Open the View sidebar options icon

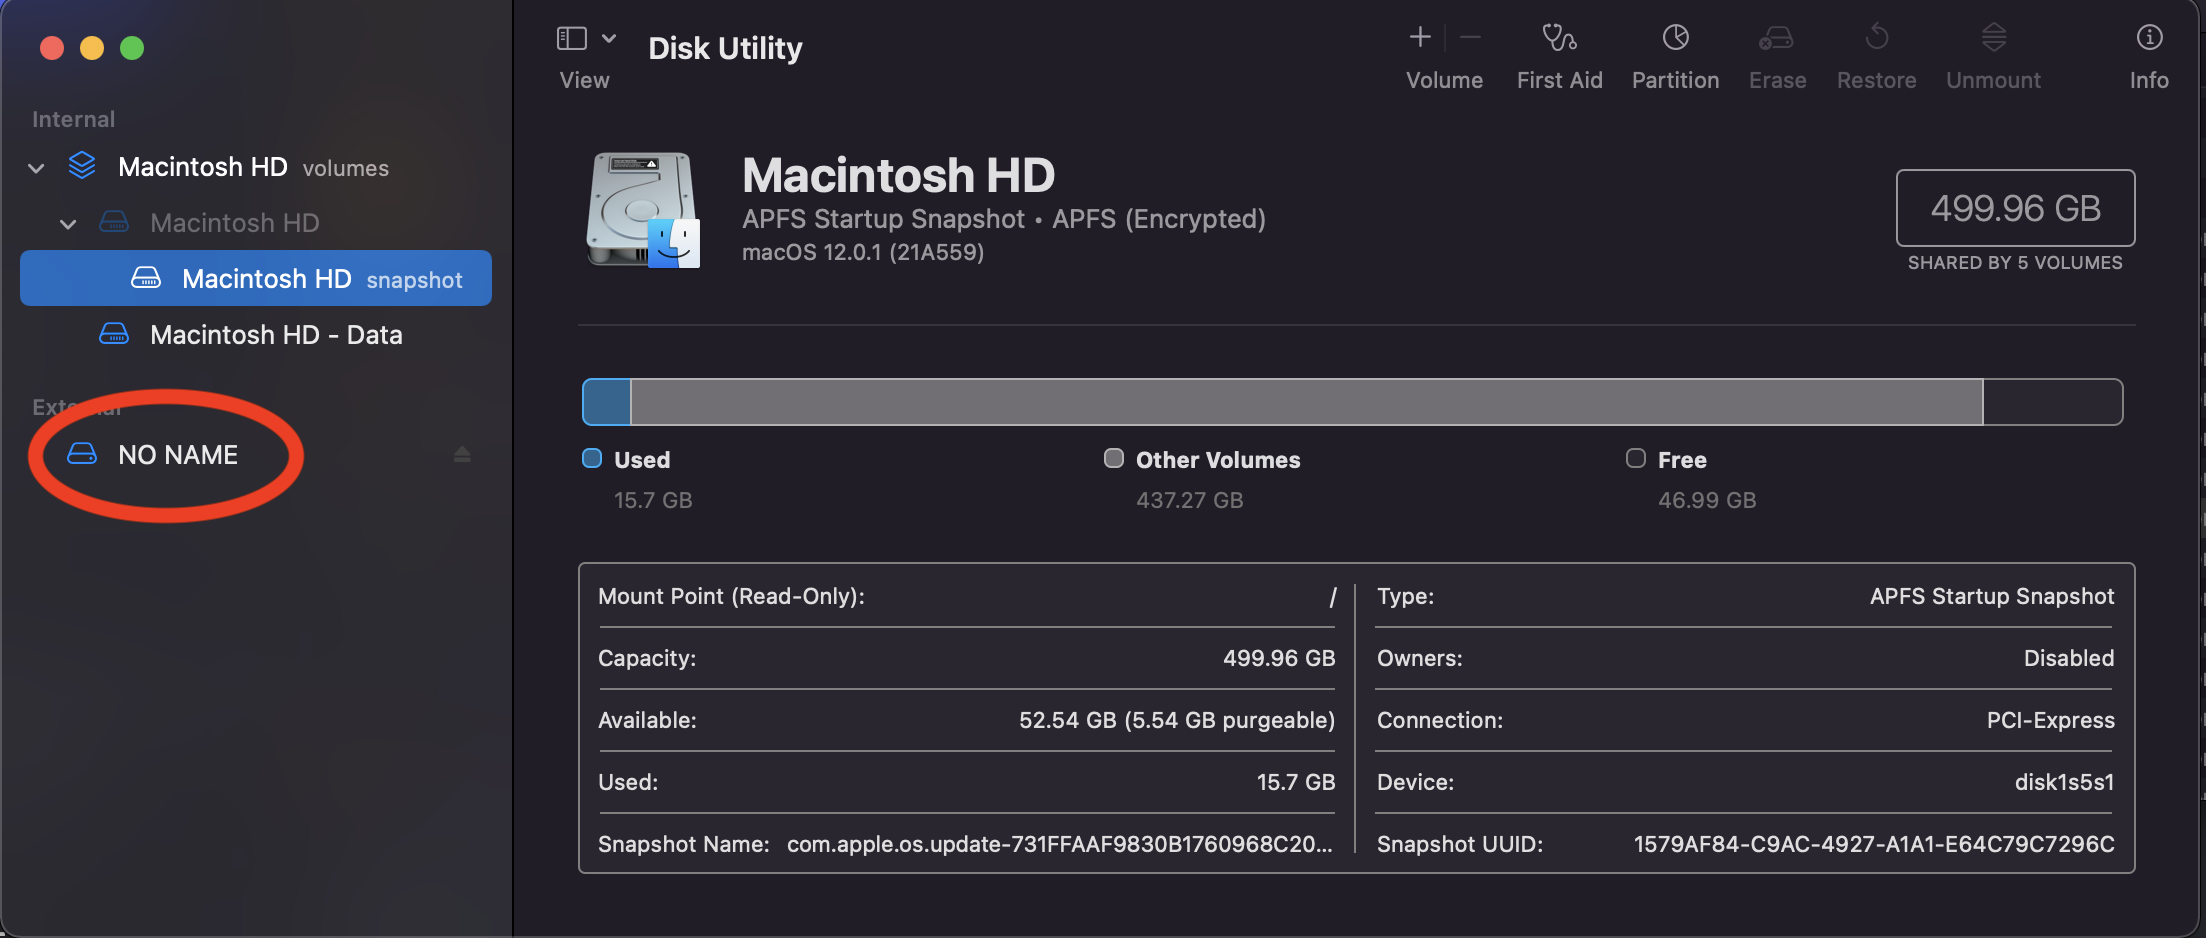coord(571,38)
